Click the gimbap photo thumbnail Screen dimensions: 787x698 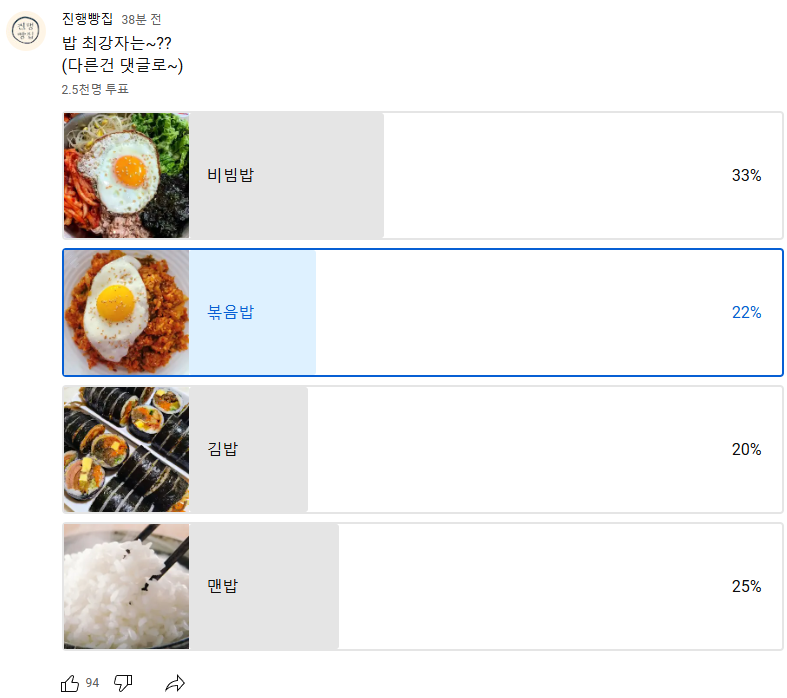tap(126, 450)
